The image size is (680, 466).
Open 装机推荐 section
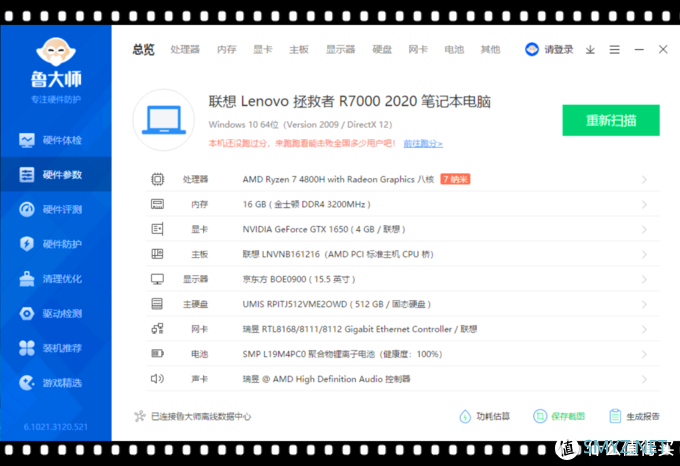(56, 348)
